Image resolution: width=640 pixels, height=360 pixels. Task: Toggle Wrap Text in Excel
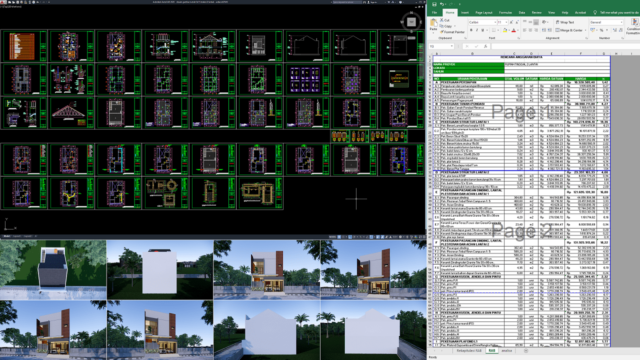pos(565,22)
